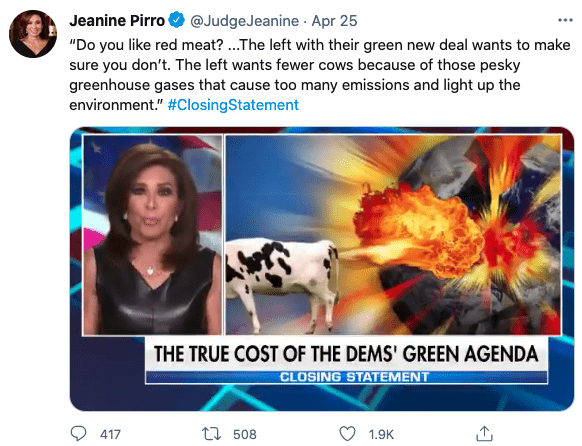This screenshot has height=446, width=582.
Task: Click the blue verified checkmark badge
Action: [176, 20]
